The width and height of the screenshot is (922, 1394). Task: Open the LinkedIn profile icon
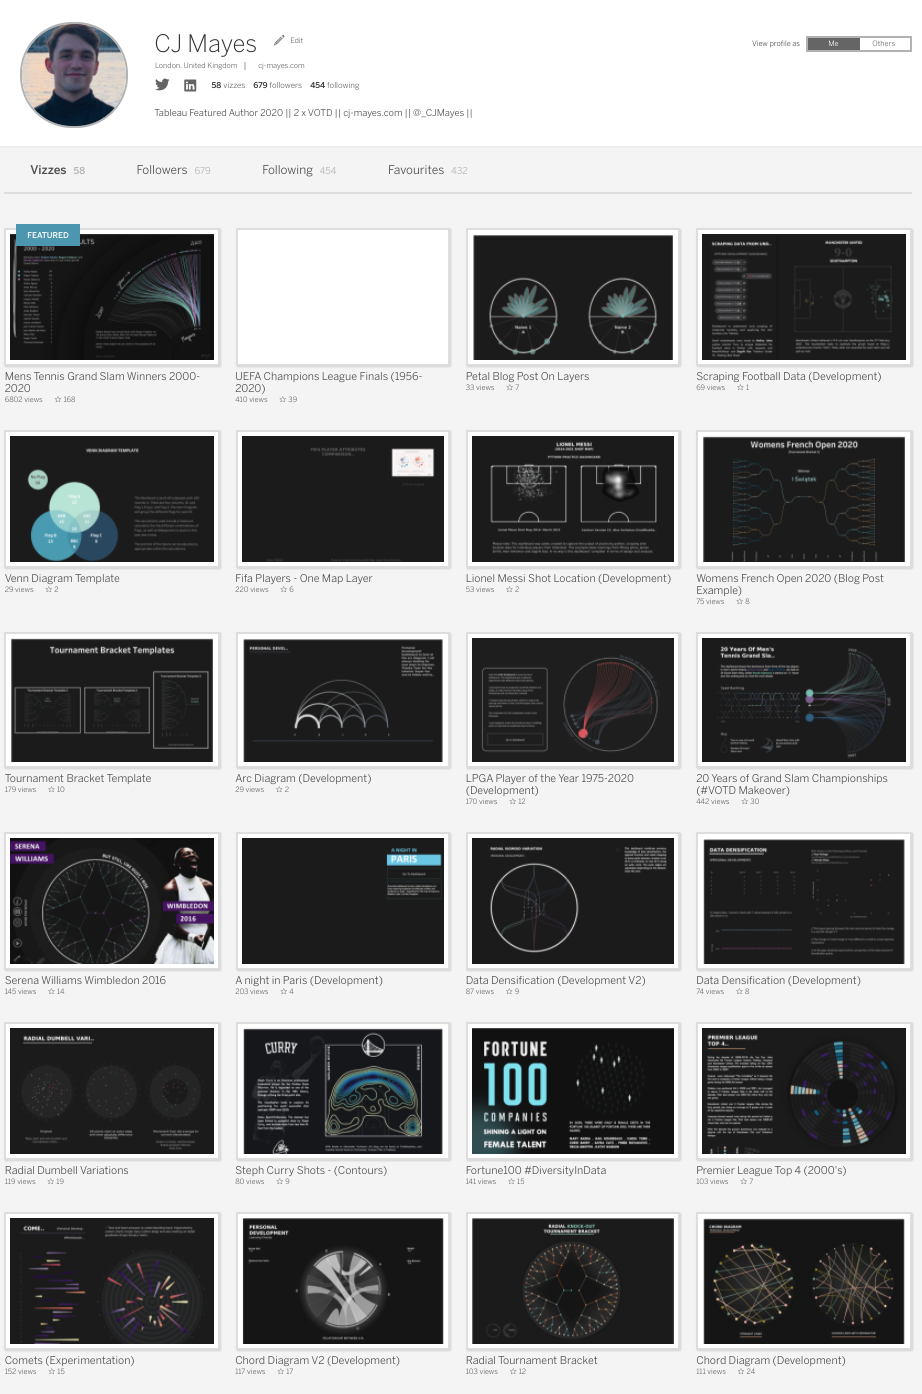point(190,86)
